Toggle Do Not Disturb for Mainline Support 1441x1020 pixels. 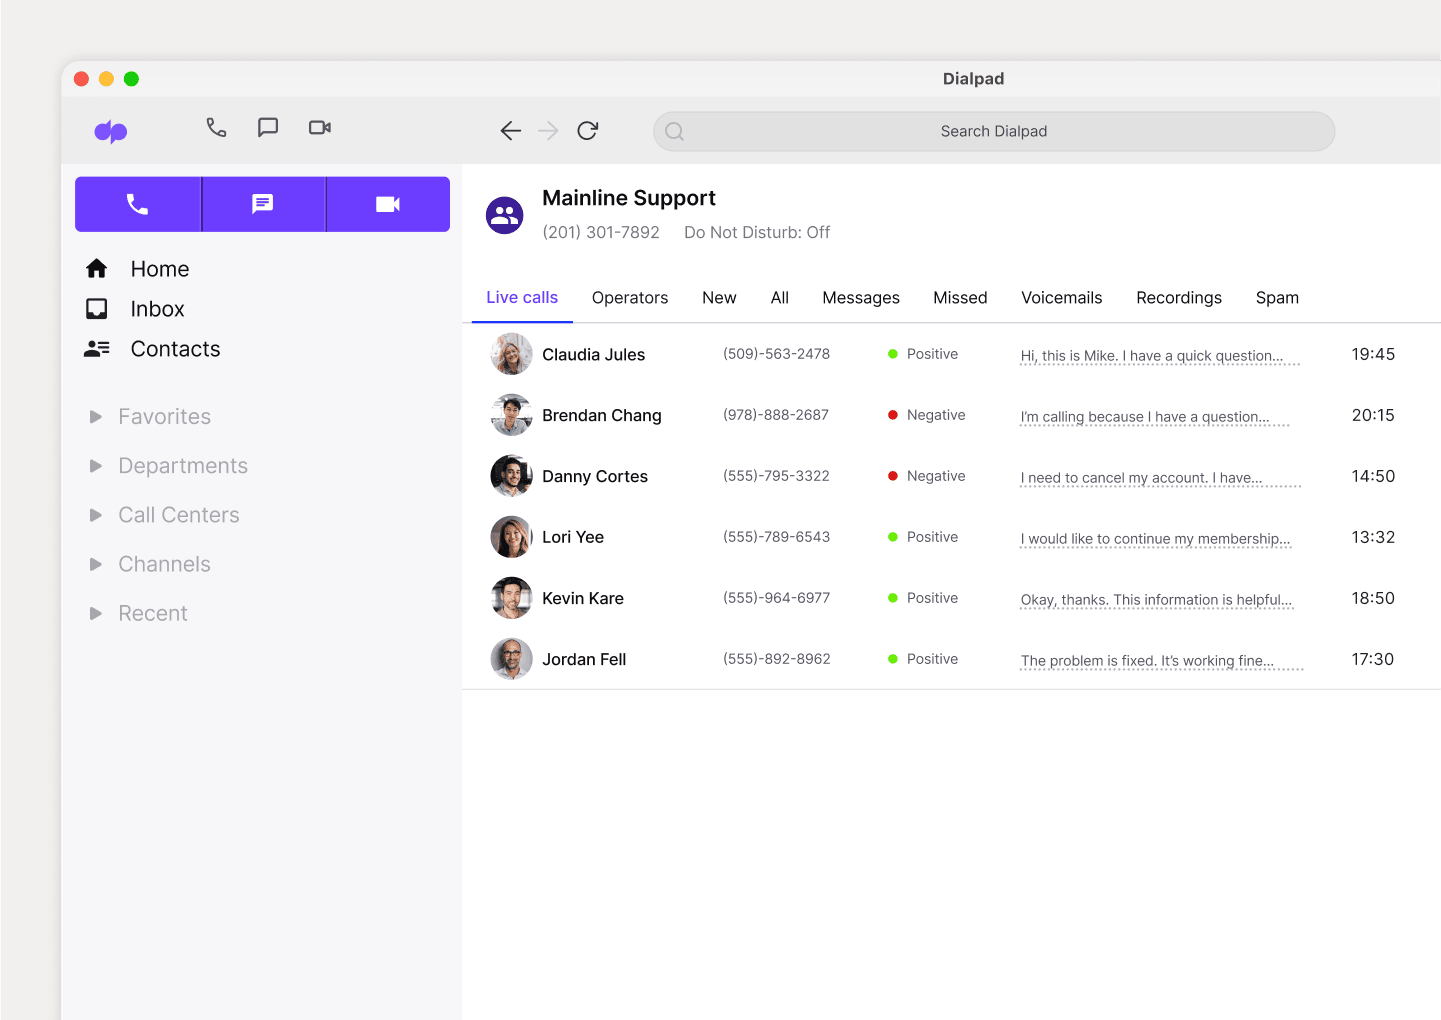tap(756, 232)
